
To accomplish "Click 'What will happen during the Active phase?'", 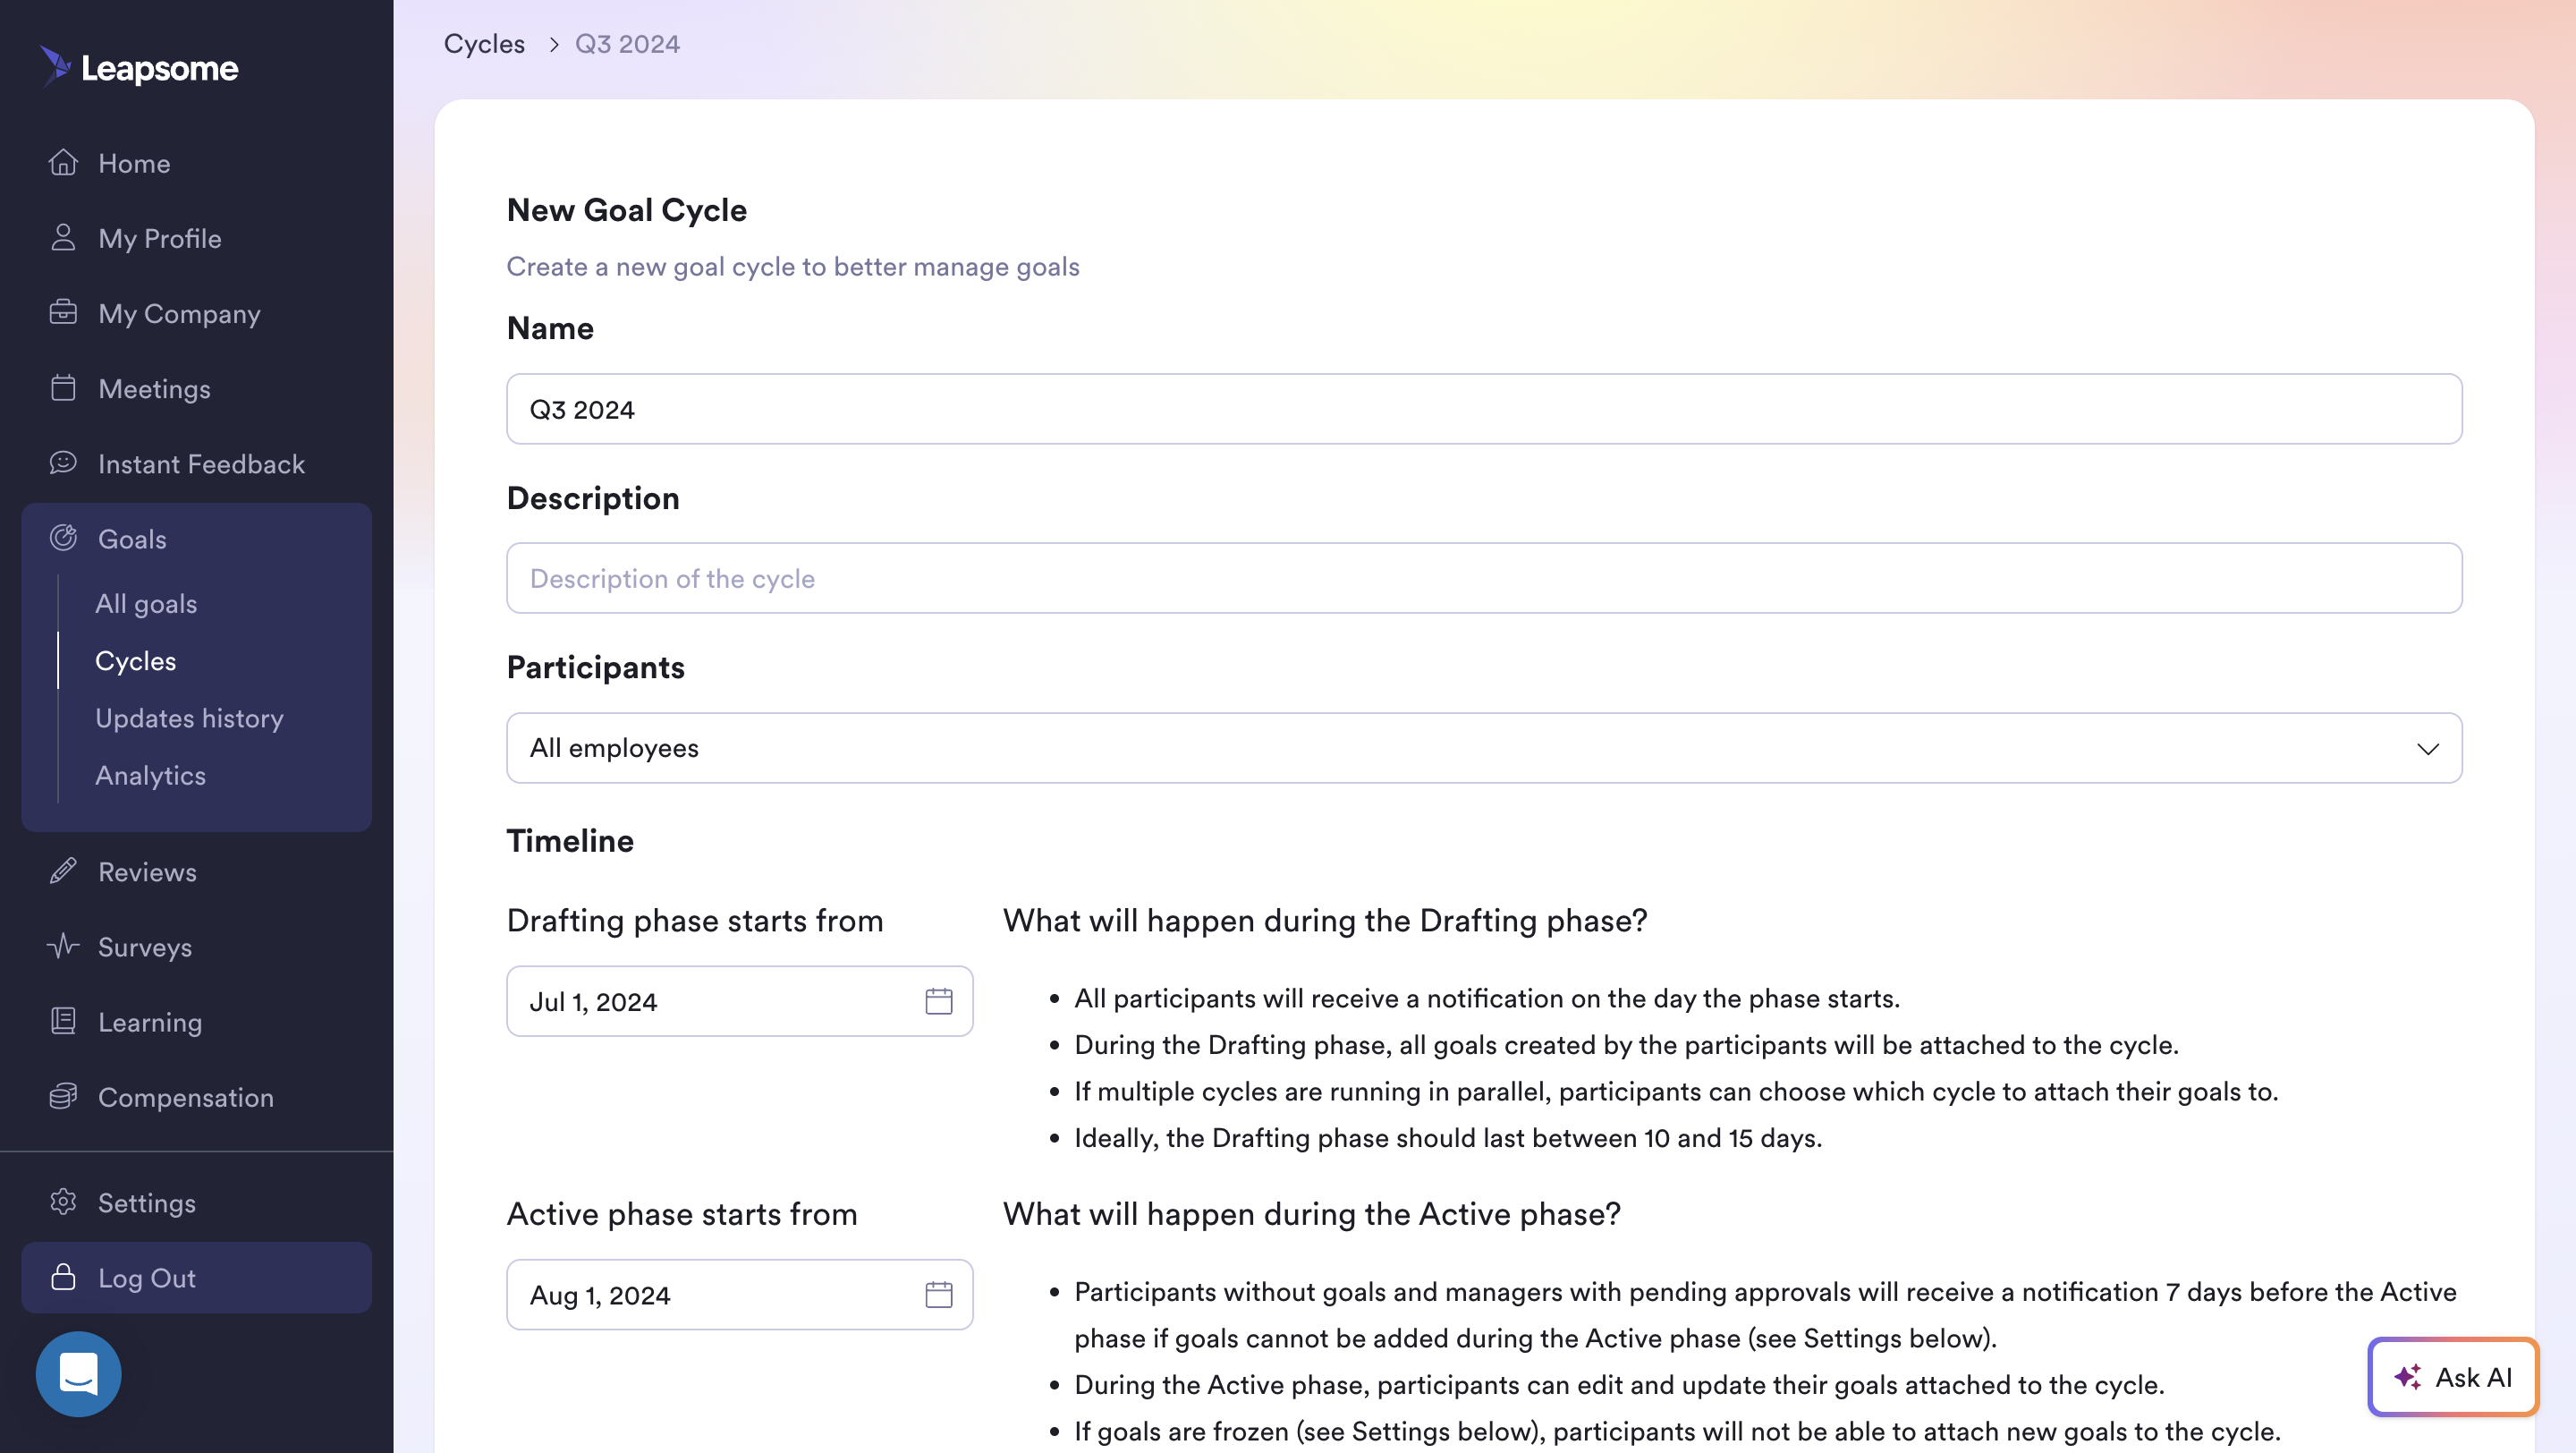I will point(1312,1213).
